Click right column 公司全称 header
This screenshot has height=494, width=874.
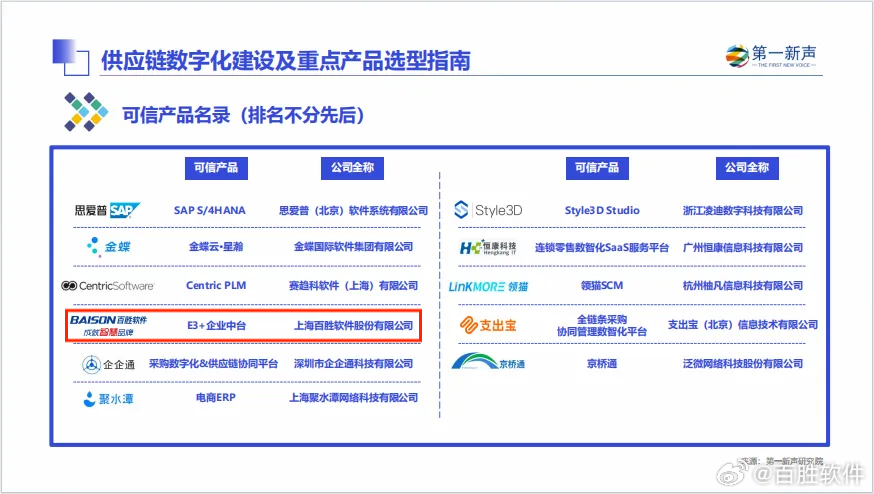(x=747, y=168)
